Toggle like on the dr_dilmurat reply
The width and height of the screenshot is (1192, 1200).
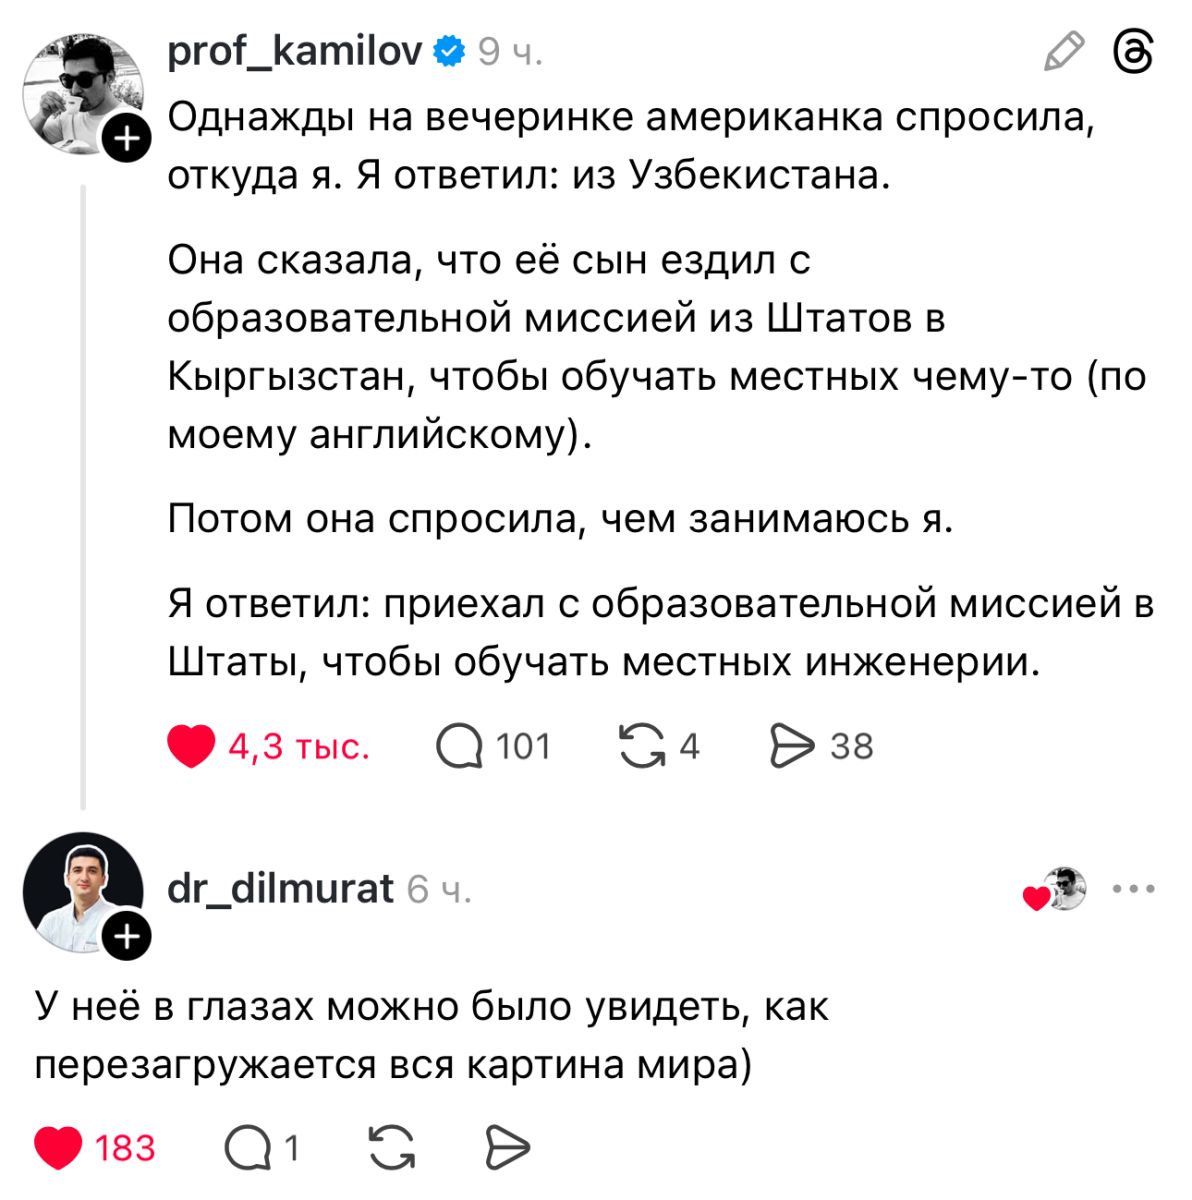[x=58, y=1148]
